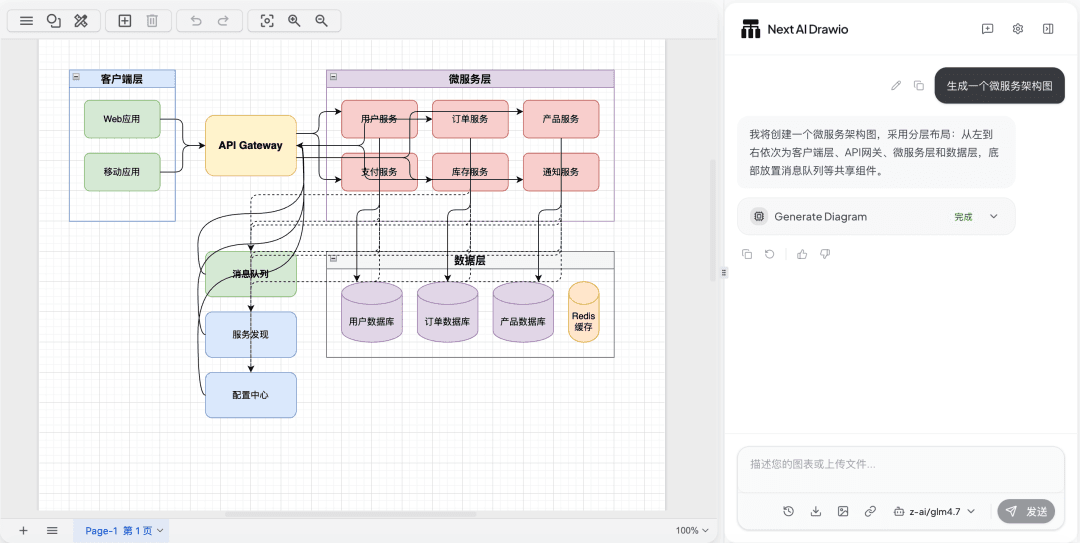The image size is (1080, 543).
Task: Click the redo arrow
Action: point(223,21)
